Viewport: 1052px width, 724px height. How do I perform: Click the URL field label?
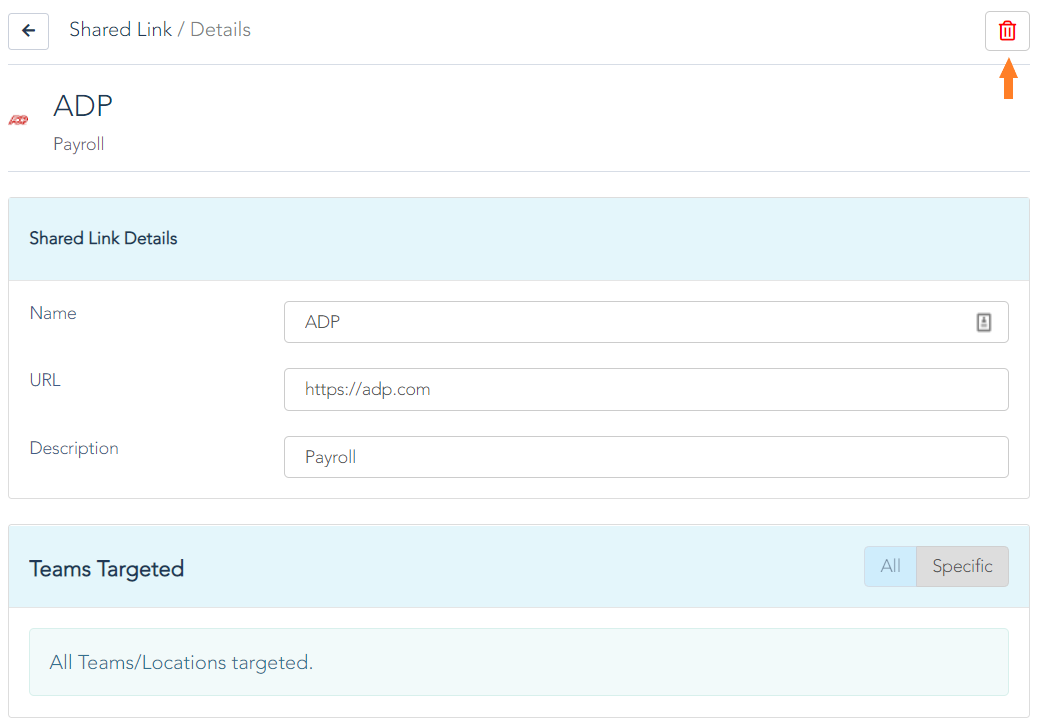[45, 380]
